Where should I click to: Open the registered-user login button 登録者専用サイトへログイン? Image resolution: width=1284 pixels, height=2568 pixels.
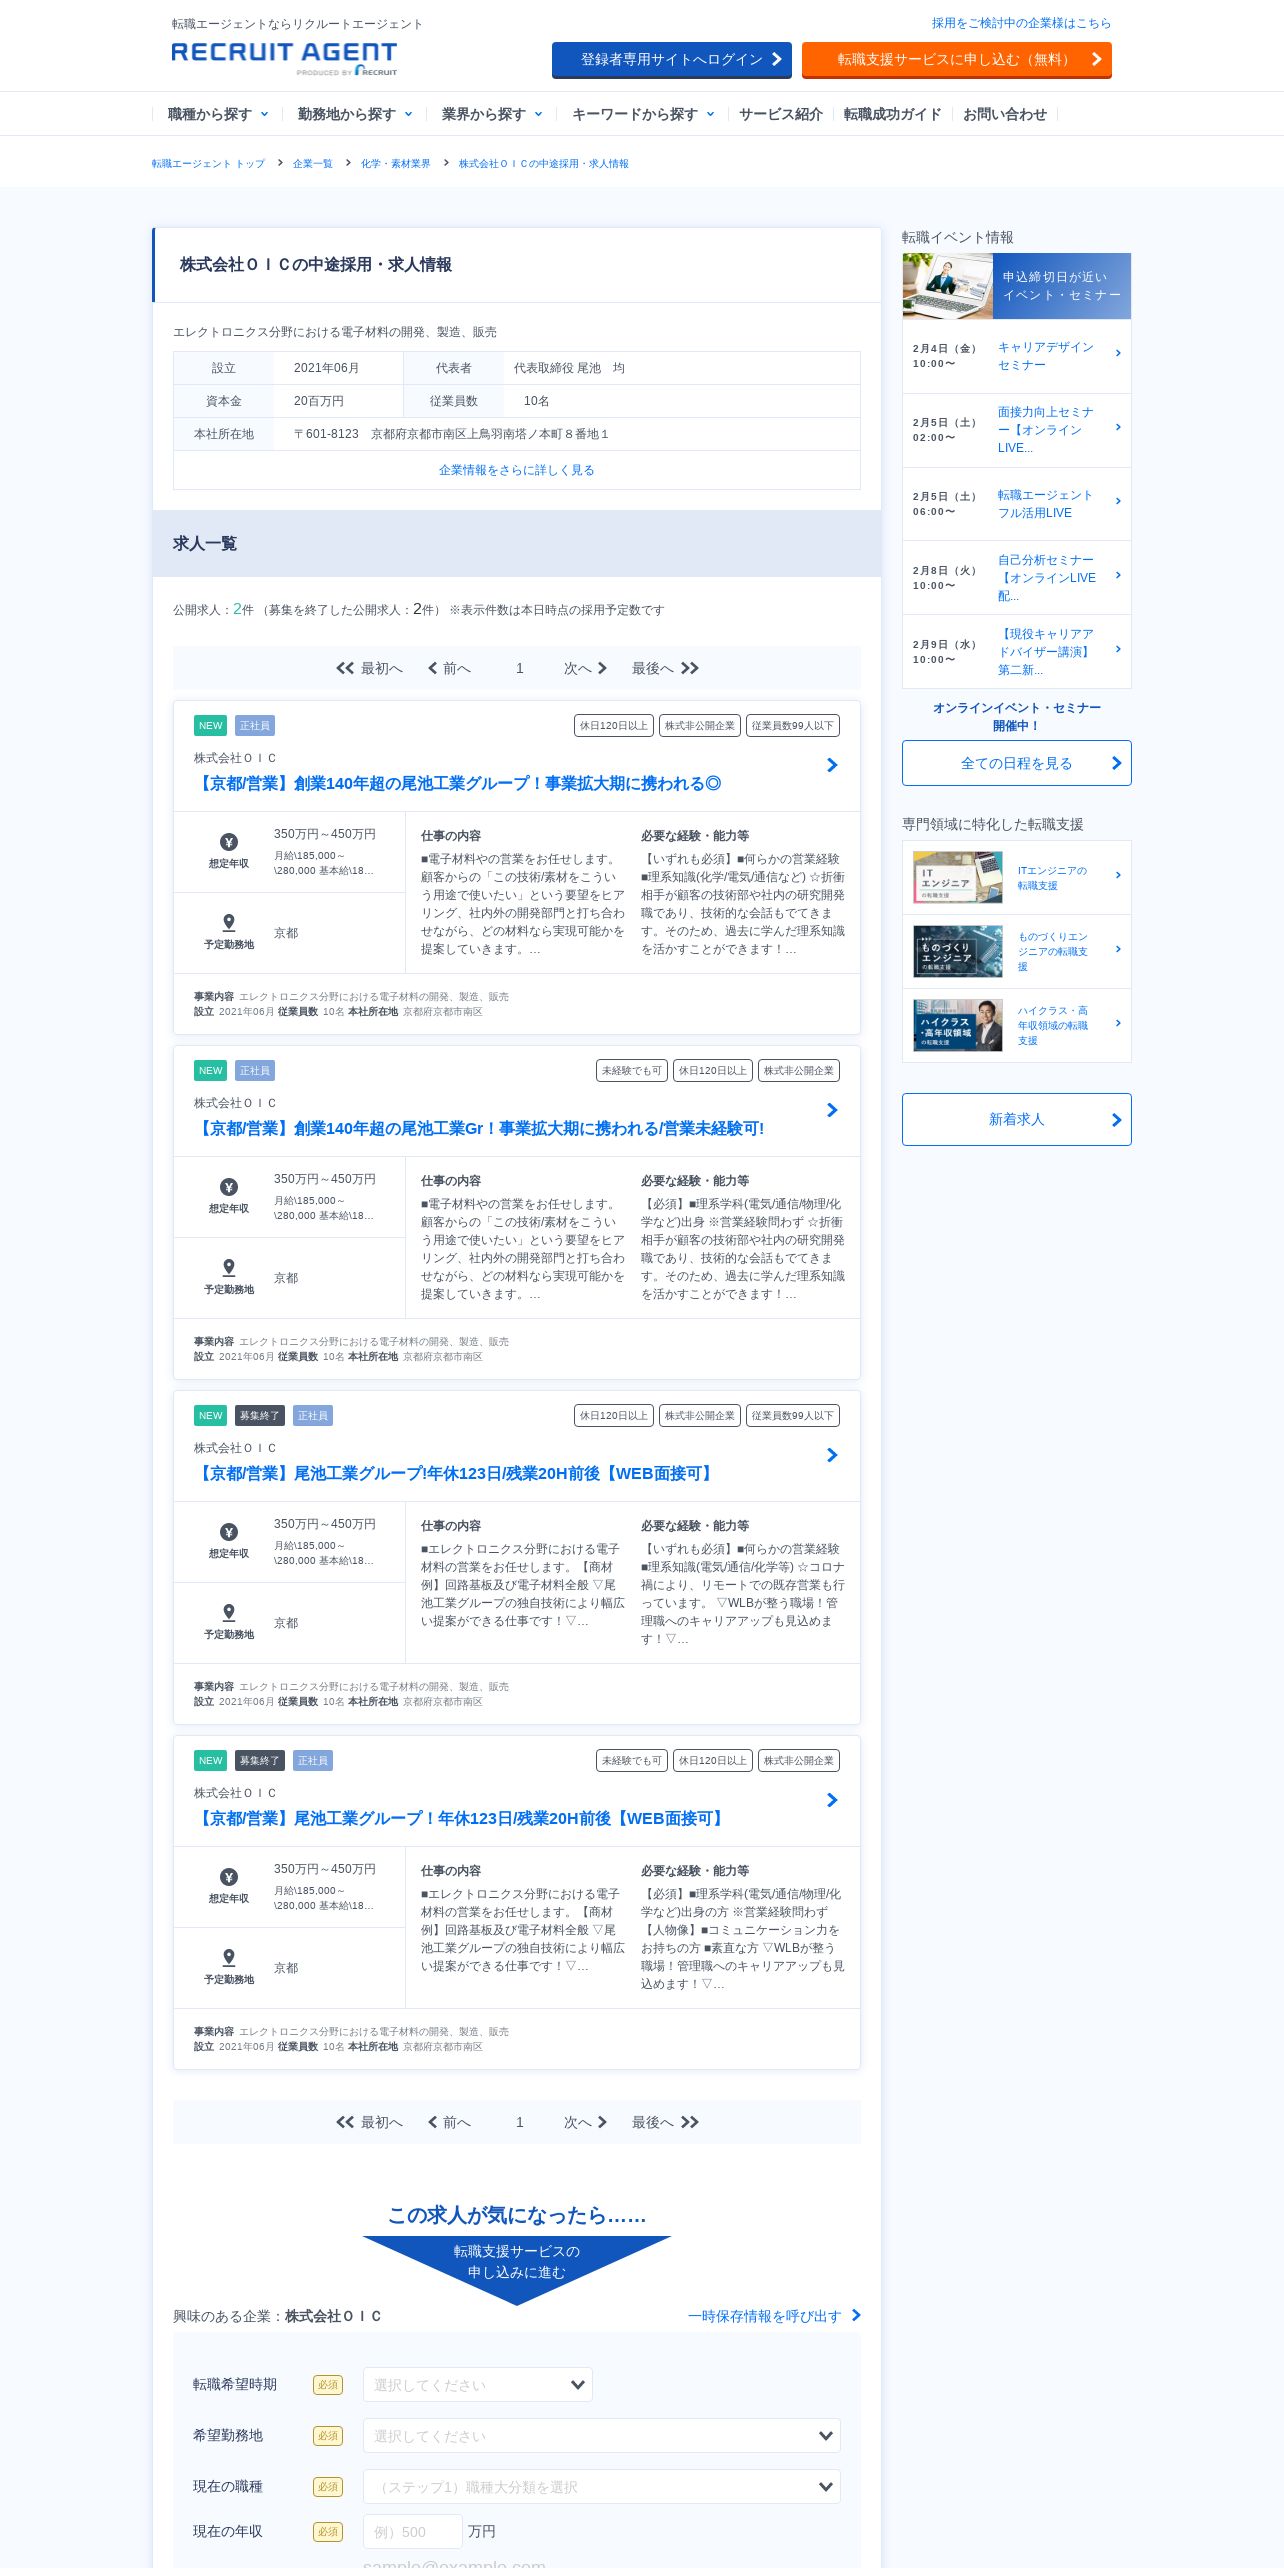click(672, 60)
